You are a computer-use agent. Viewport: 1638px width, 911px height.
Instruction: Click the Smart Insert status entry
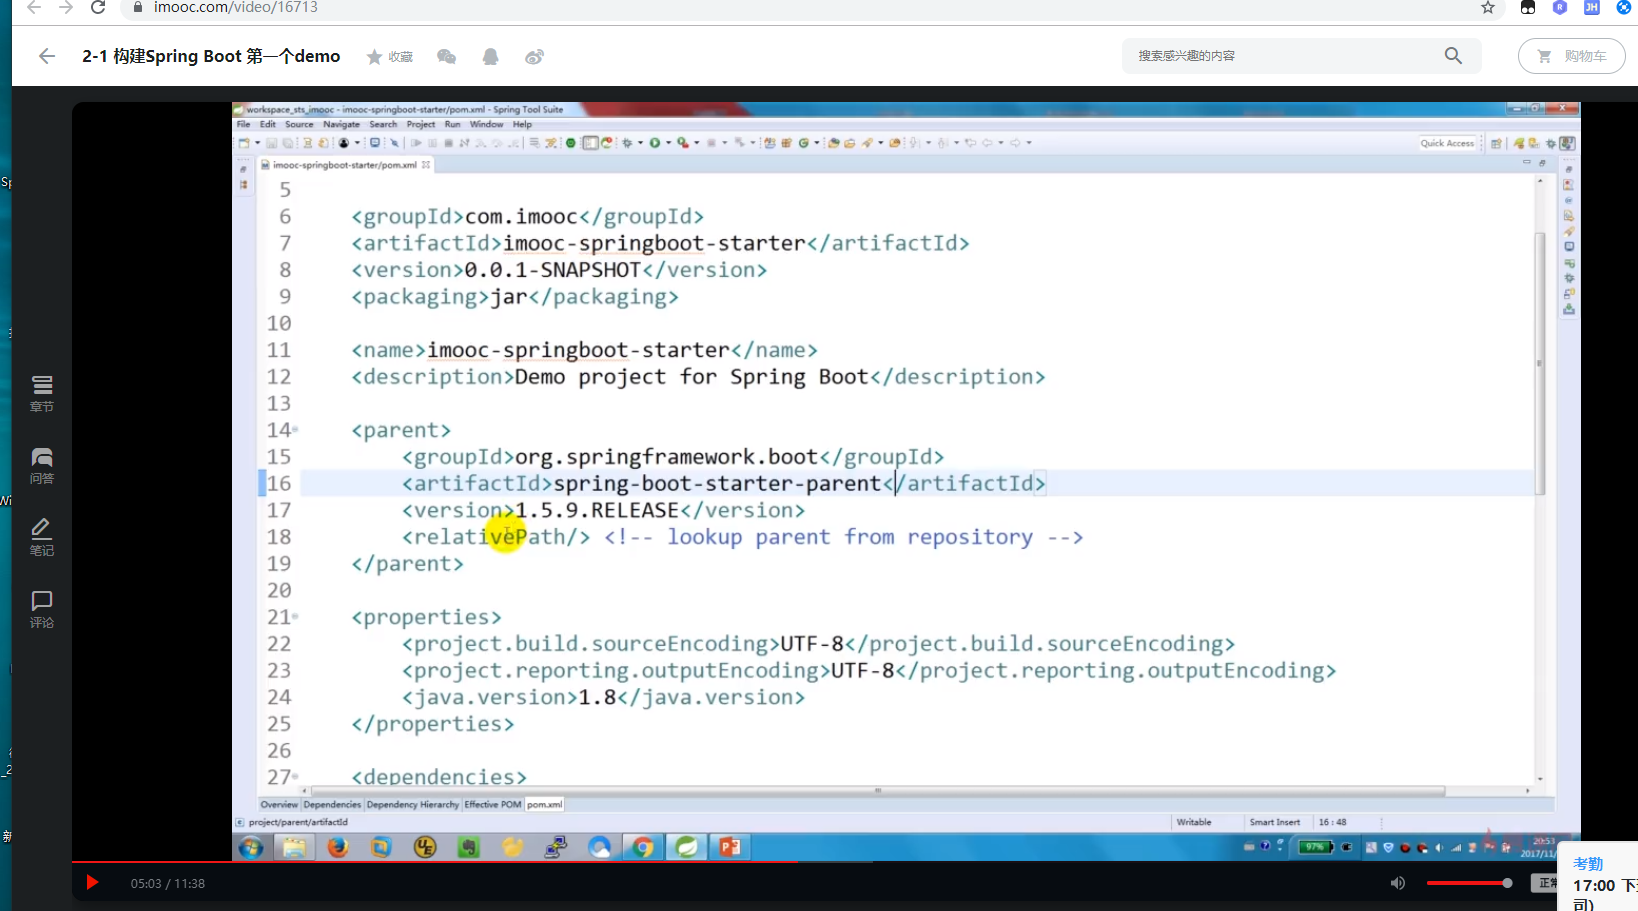pos(1275,822)
